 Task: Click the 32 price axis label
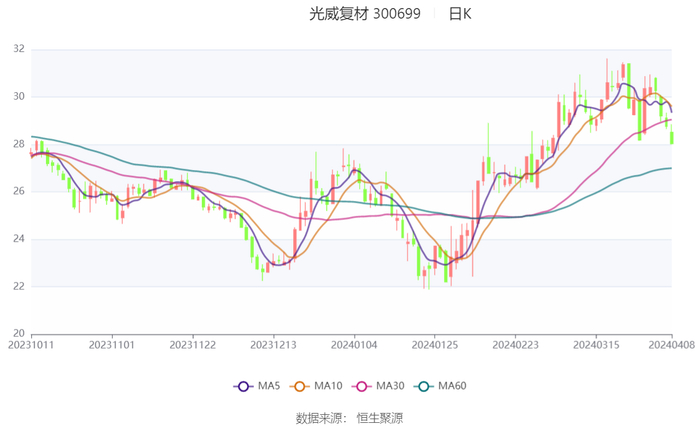pyautogui.click(x=19, y=49)
